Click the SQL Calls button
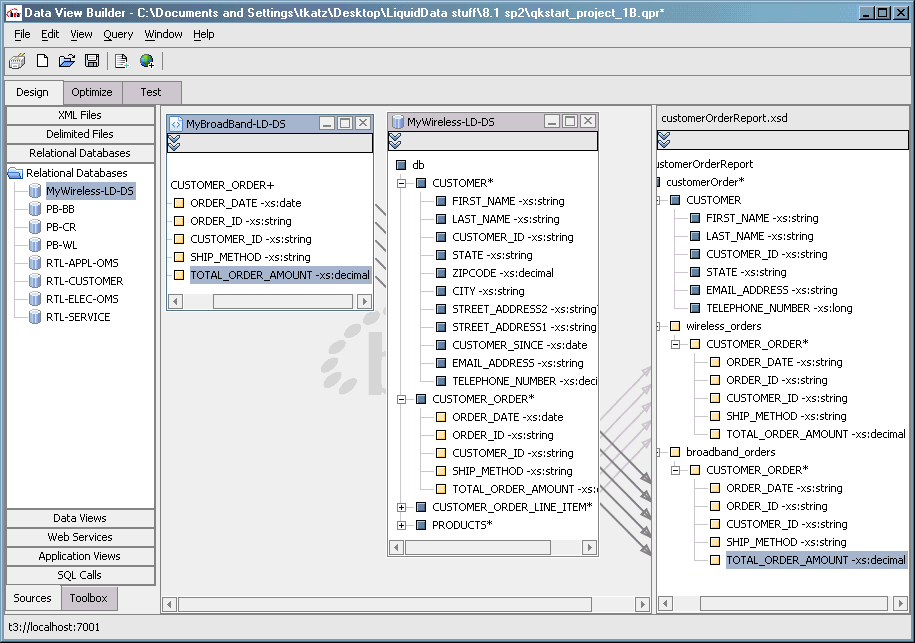The height and width of the screenshot is (643, 915). 80,575
